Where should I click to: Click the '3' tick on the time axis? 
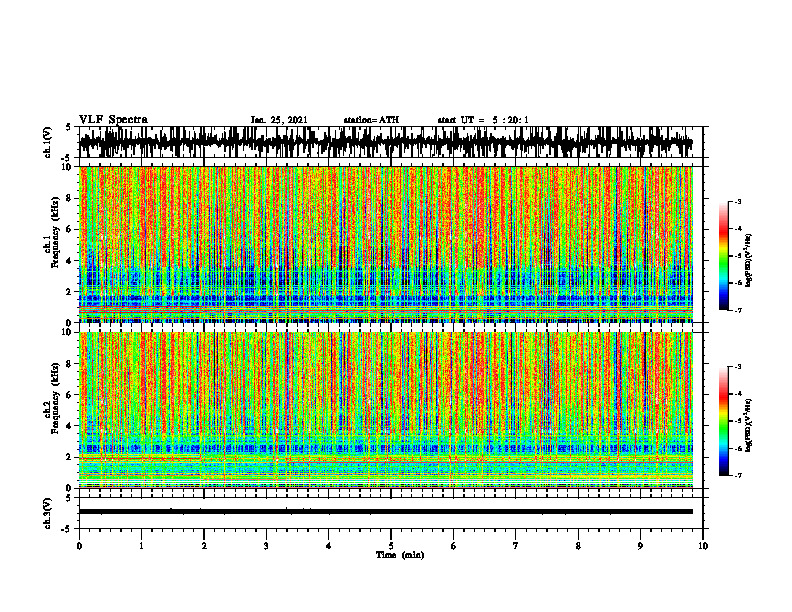[x=266, y=546]
